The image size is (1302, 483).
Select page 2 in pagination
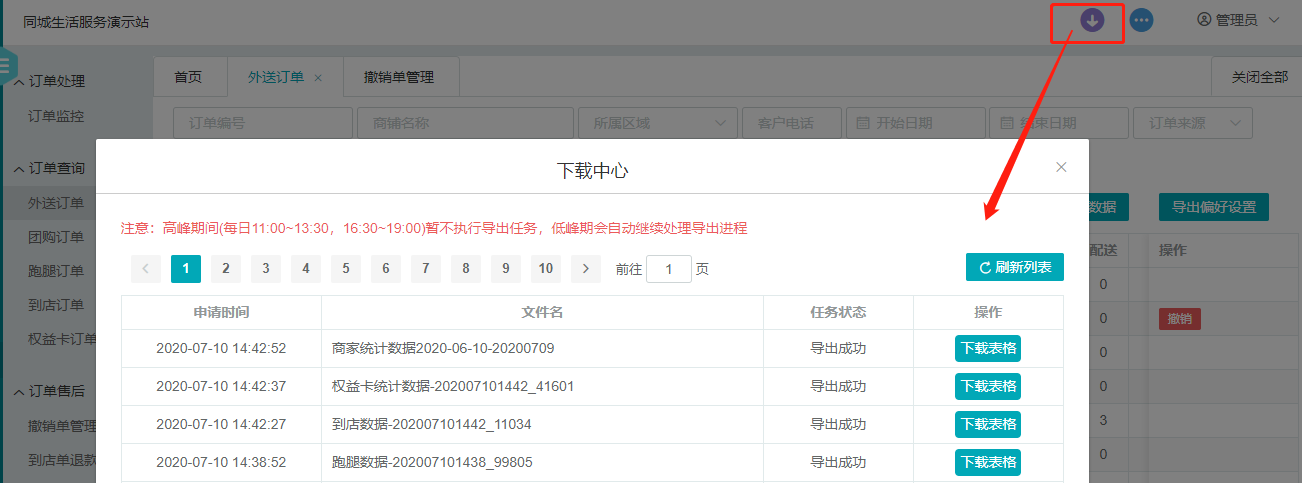[x=226, y=268]
